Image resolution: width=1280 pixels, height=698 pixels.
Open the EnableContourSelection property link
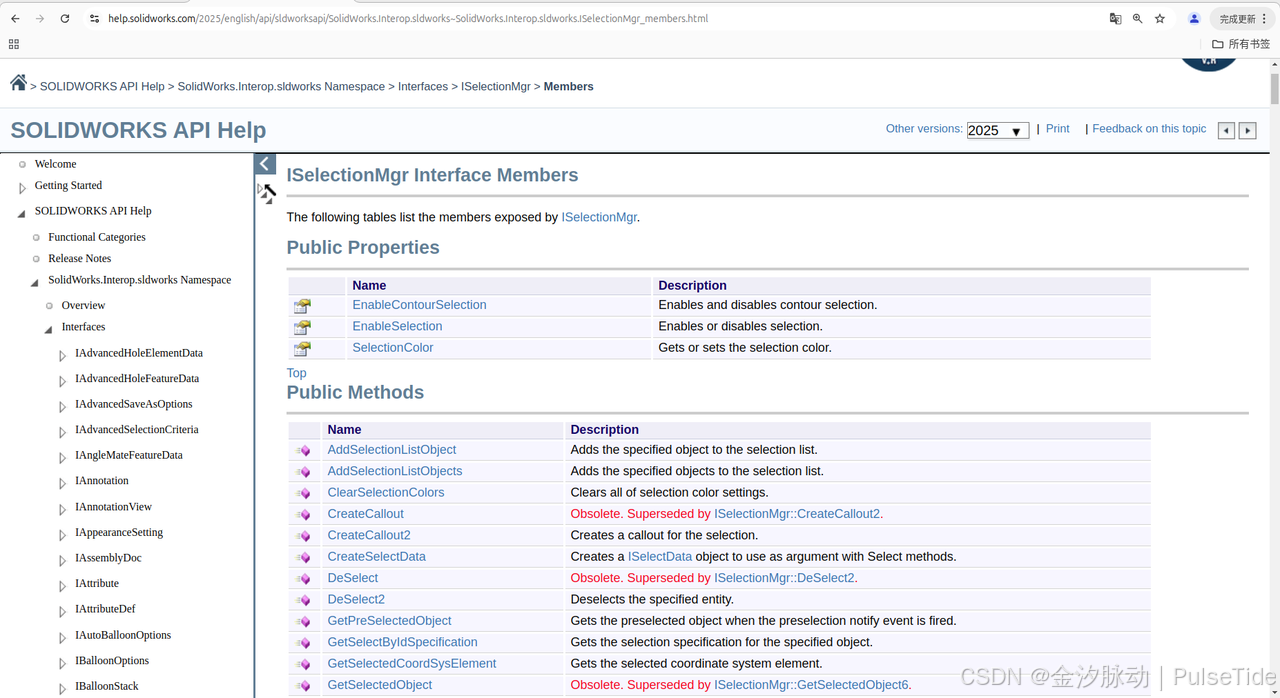[x=419, y=305]
